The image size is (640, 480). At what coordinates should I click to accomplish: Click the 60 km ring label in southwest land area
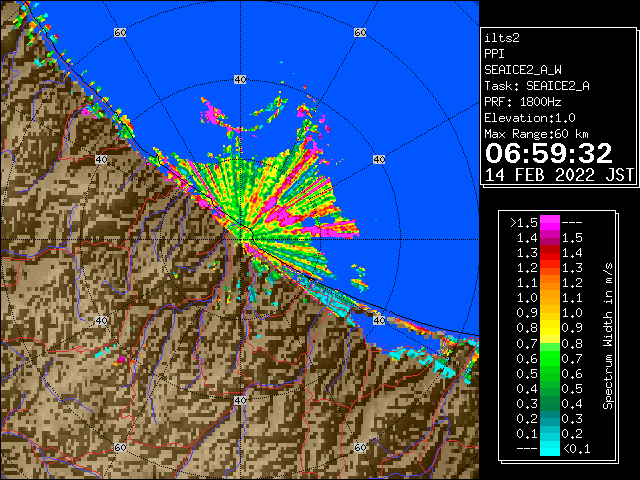120,447
